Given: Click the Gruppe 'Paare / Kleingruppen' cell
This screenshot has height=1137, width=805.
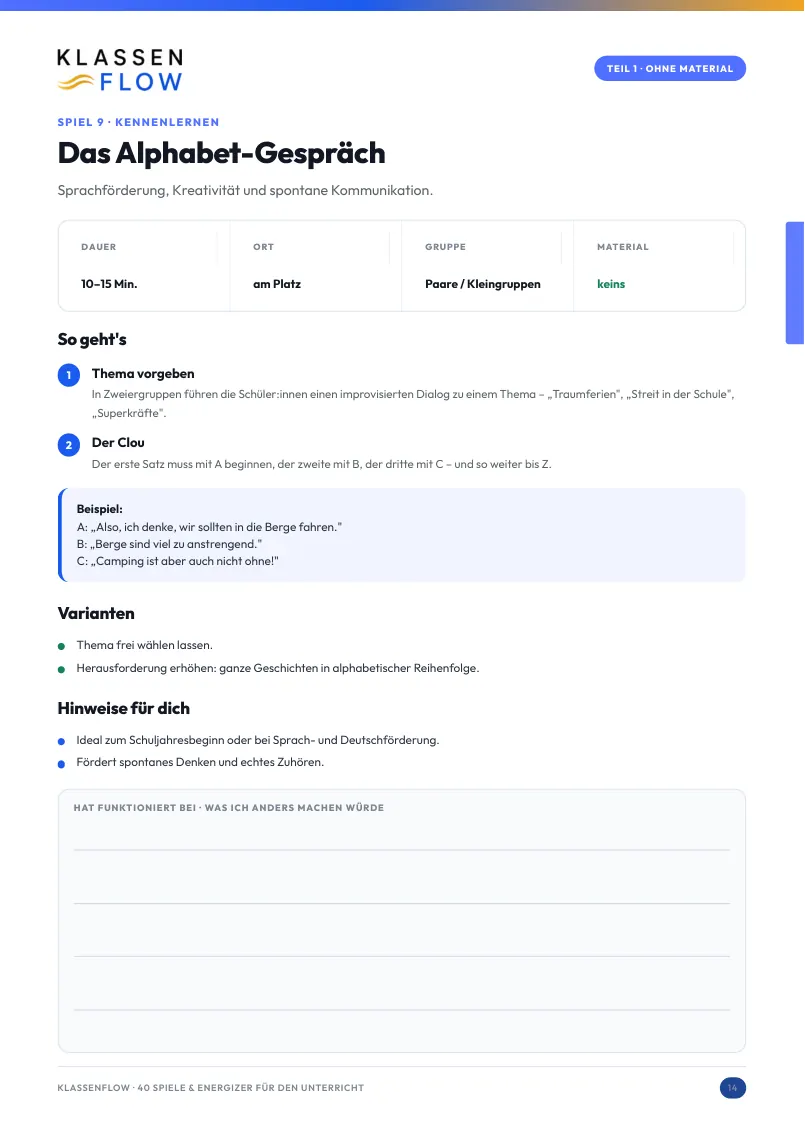Looking at the screenshot, I should 487,266.
